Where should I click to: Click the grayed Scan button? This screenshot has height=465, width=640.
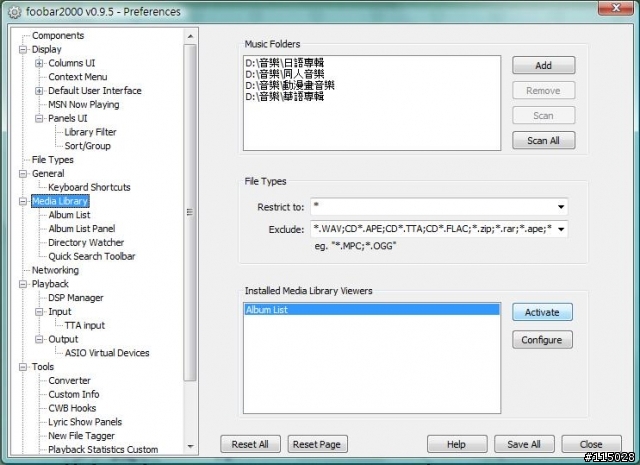544,116
